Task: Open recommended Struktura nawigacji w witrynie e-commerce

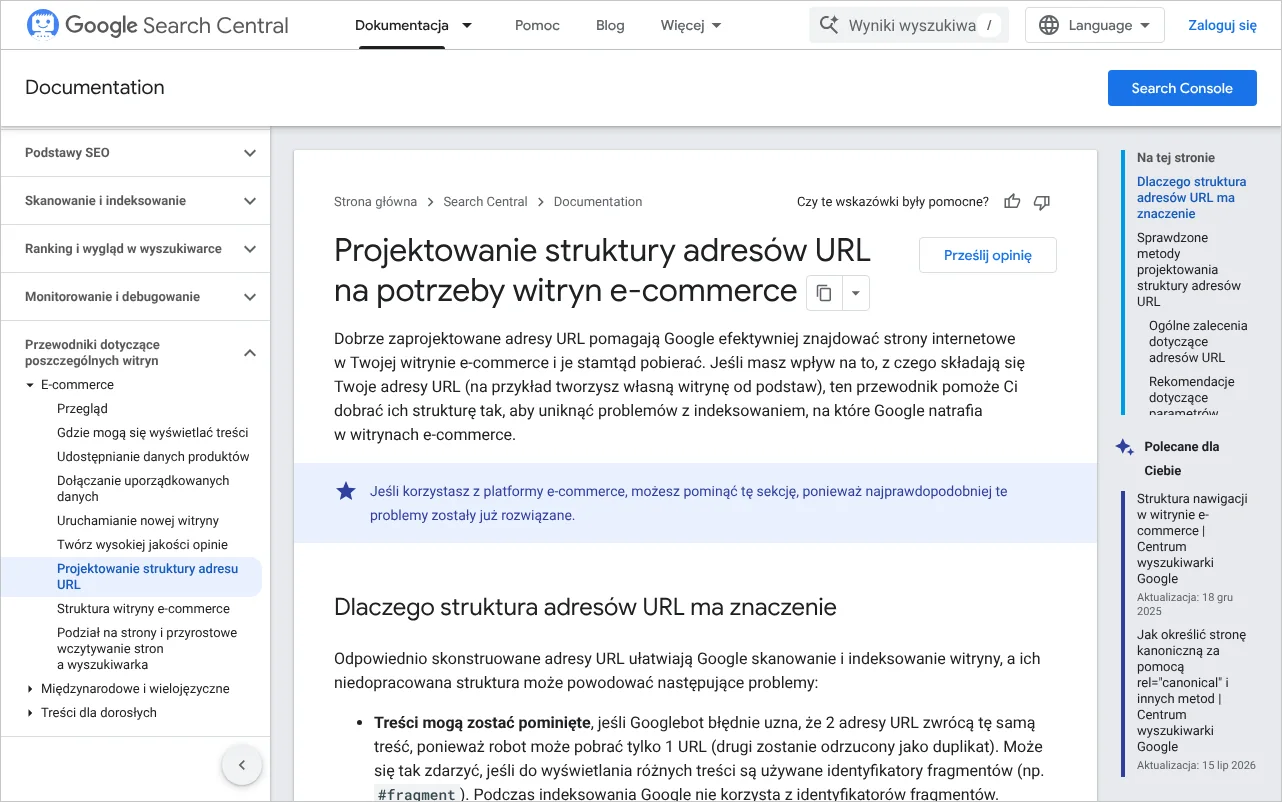Action: [x=1192, y=539]
